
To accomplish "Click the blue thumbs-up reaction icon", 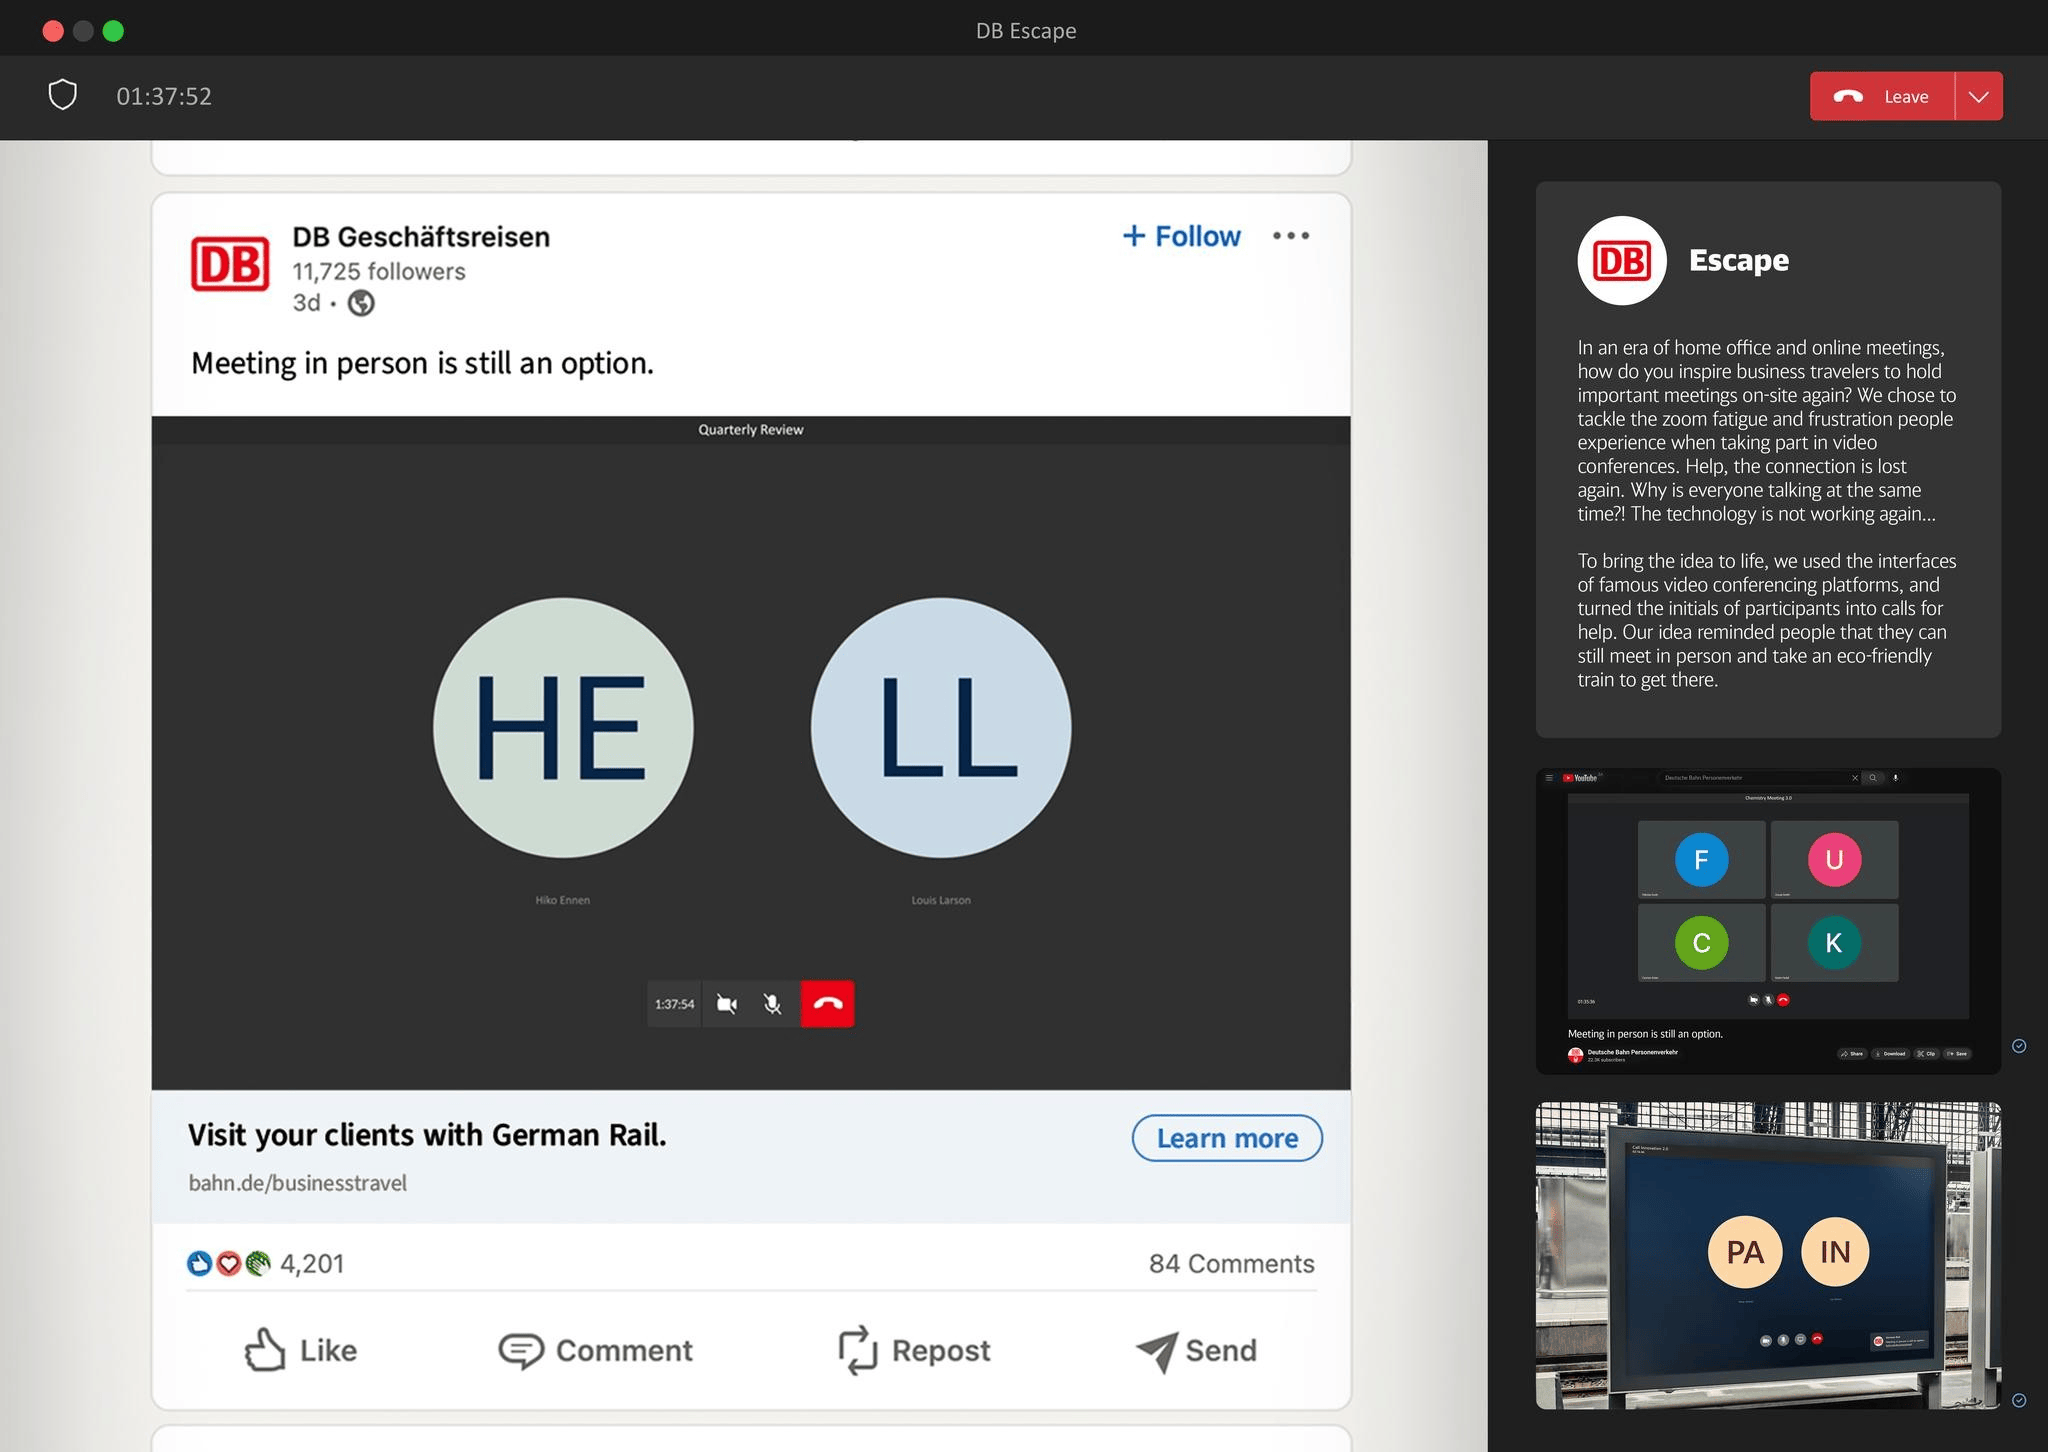I will pyautogui.click(x=200, y=1264).
